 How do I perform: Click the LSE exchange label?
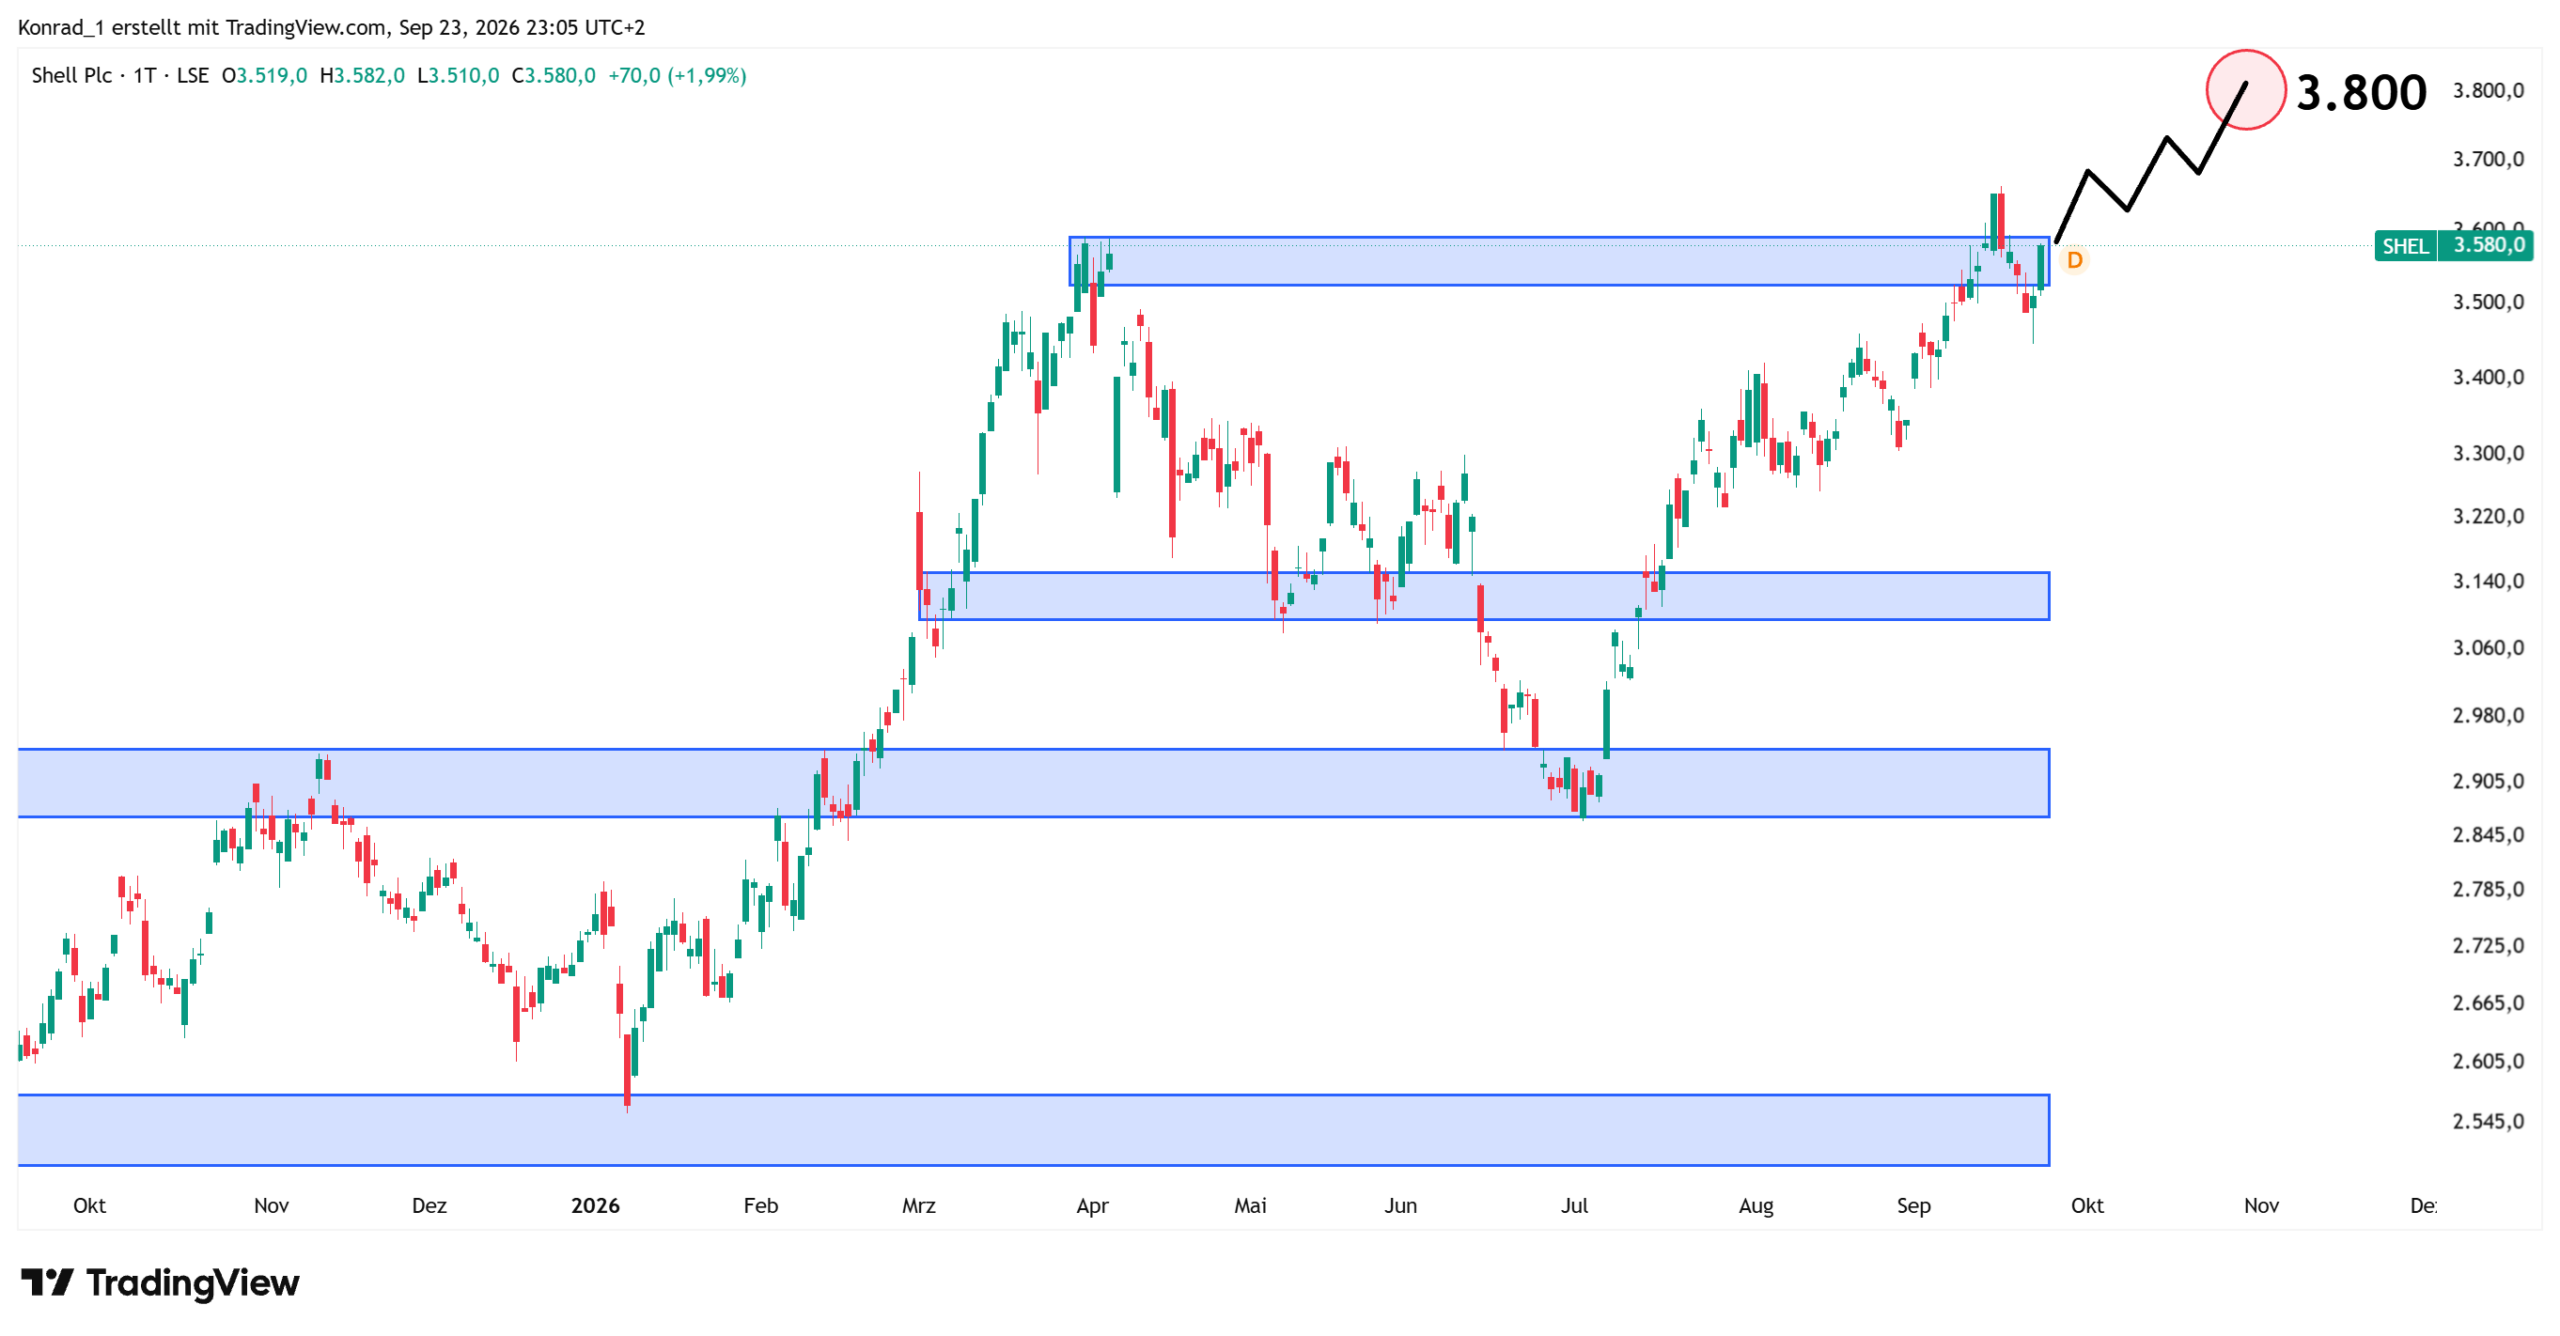tap(193, 76)
